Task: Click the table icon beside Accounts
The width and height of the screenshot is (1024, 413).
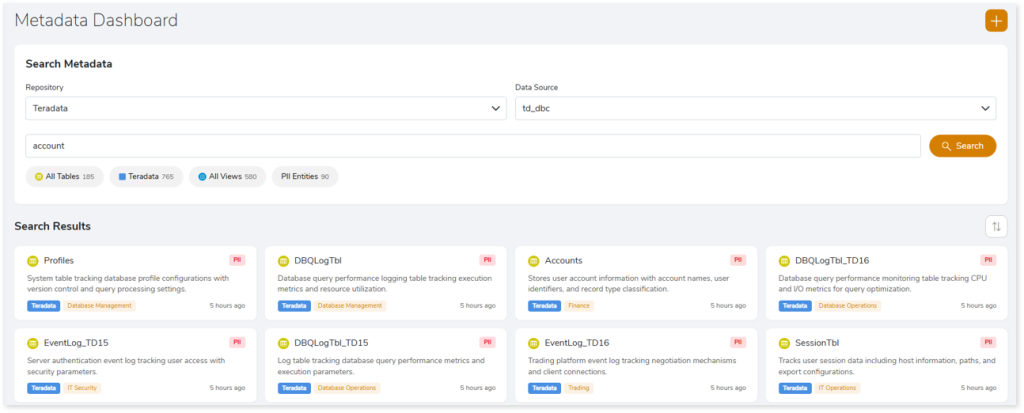Action: 534,261
